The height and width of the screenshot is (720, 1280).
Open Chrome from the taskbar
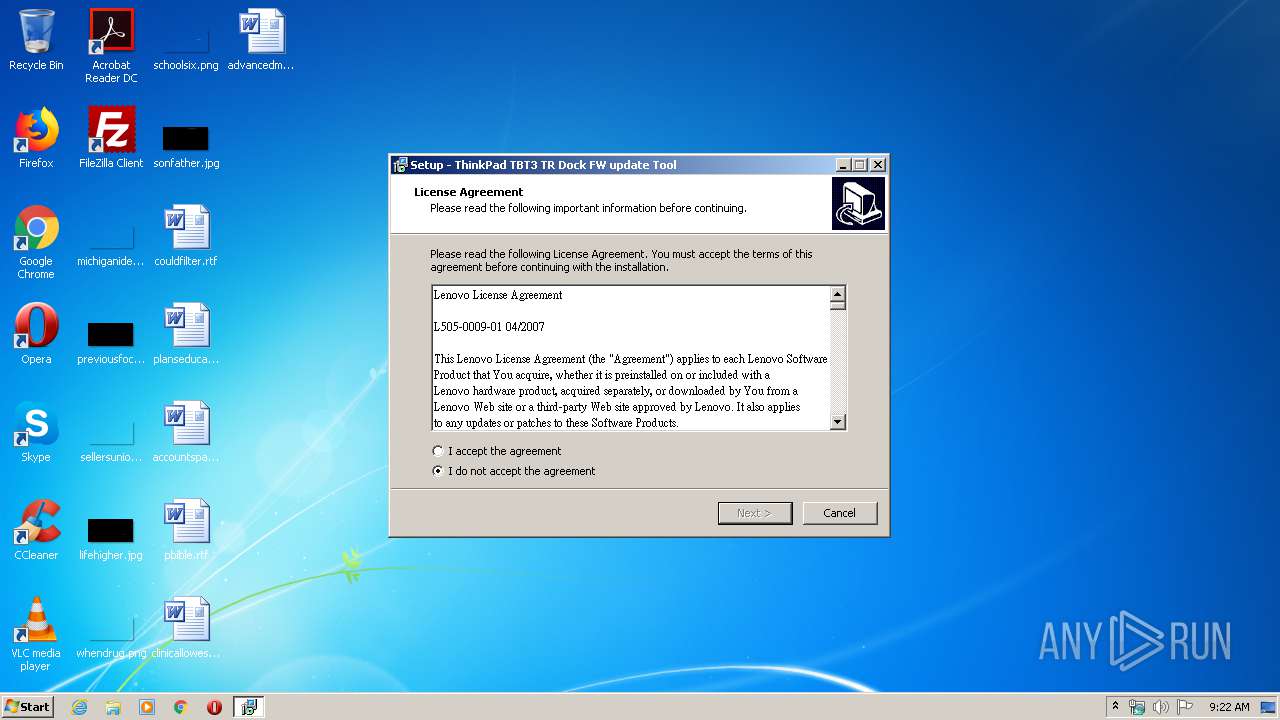[x=181, y=707]
